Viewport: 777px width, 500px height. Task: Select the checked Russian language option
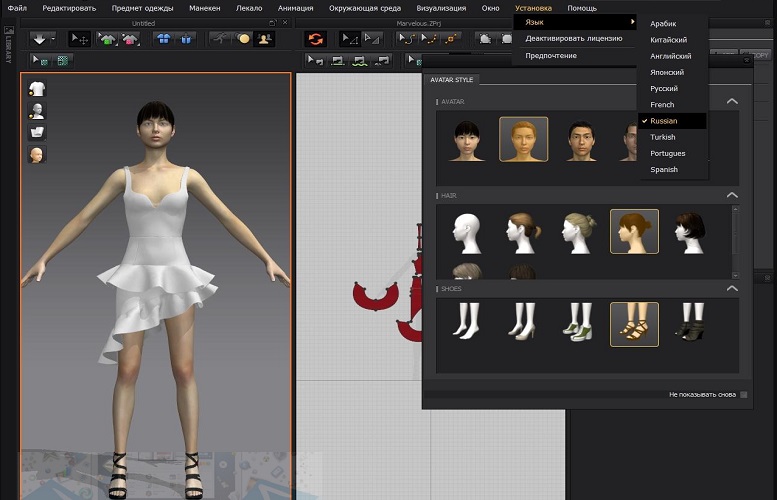point(672,121)
